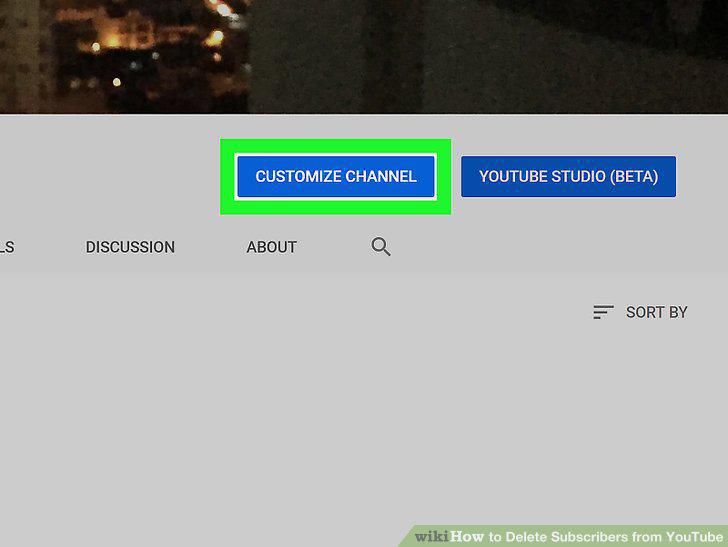Open YouTube Studio (Beta)

point(568,176)
